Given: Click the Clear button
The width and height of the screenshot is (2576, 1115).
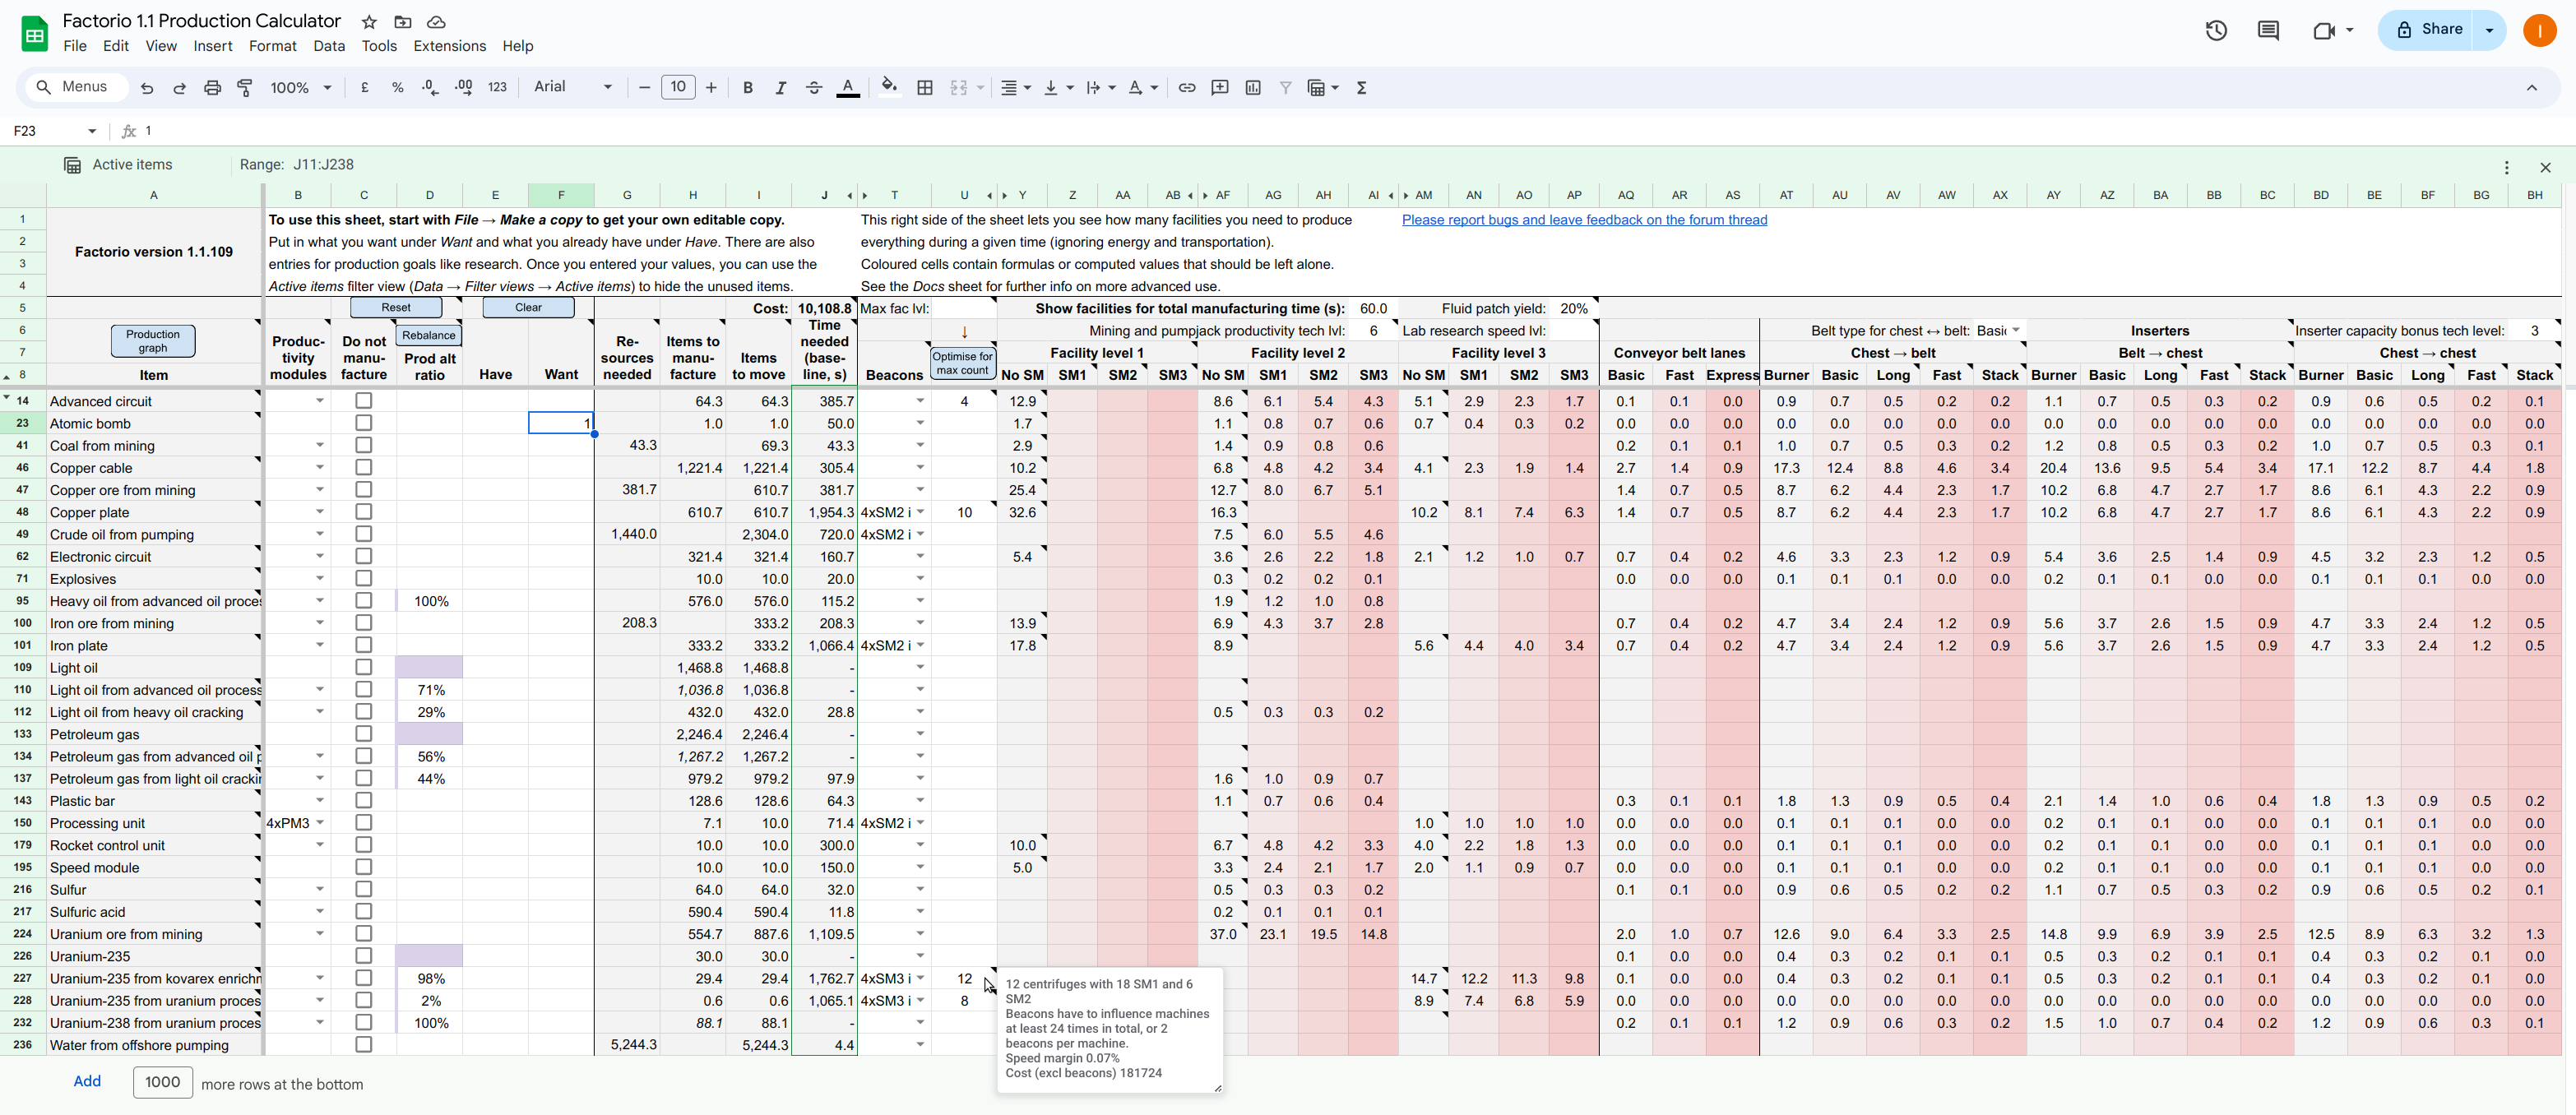Looking at the screenshot, I should coord(528,308).
